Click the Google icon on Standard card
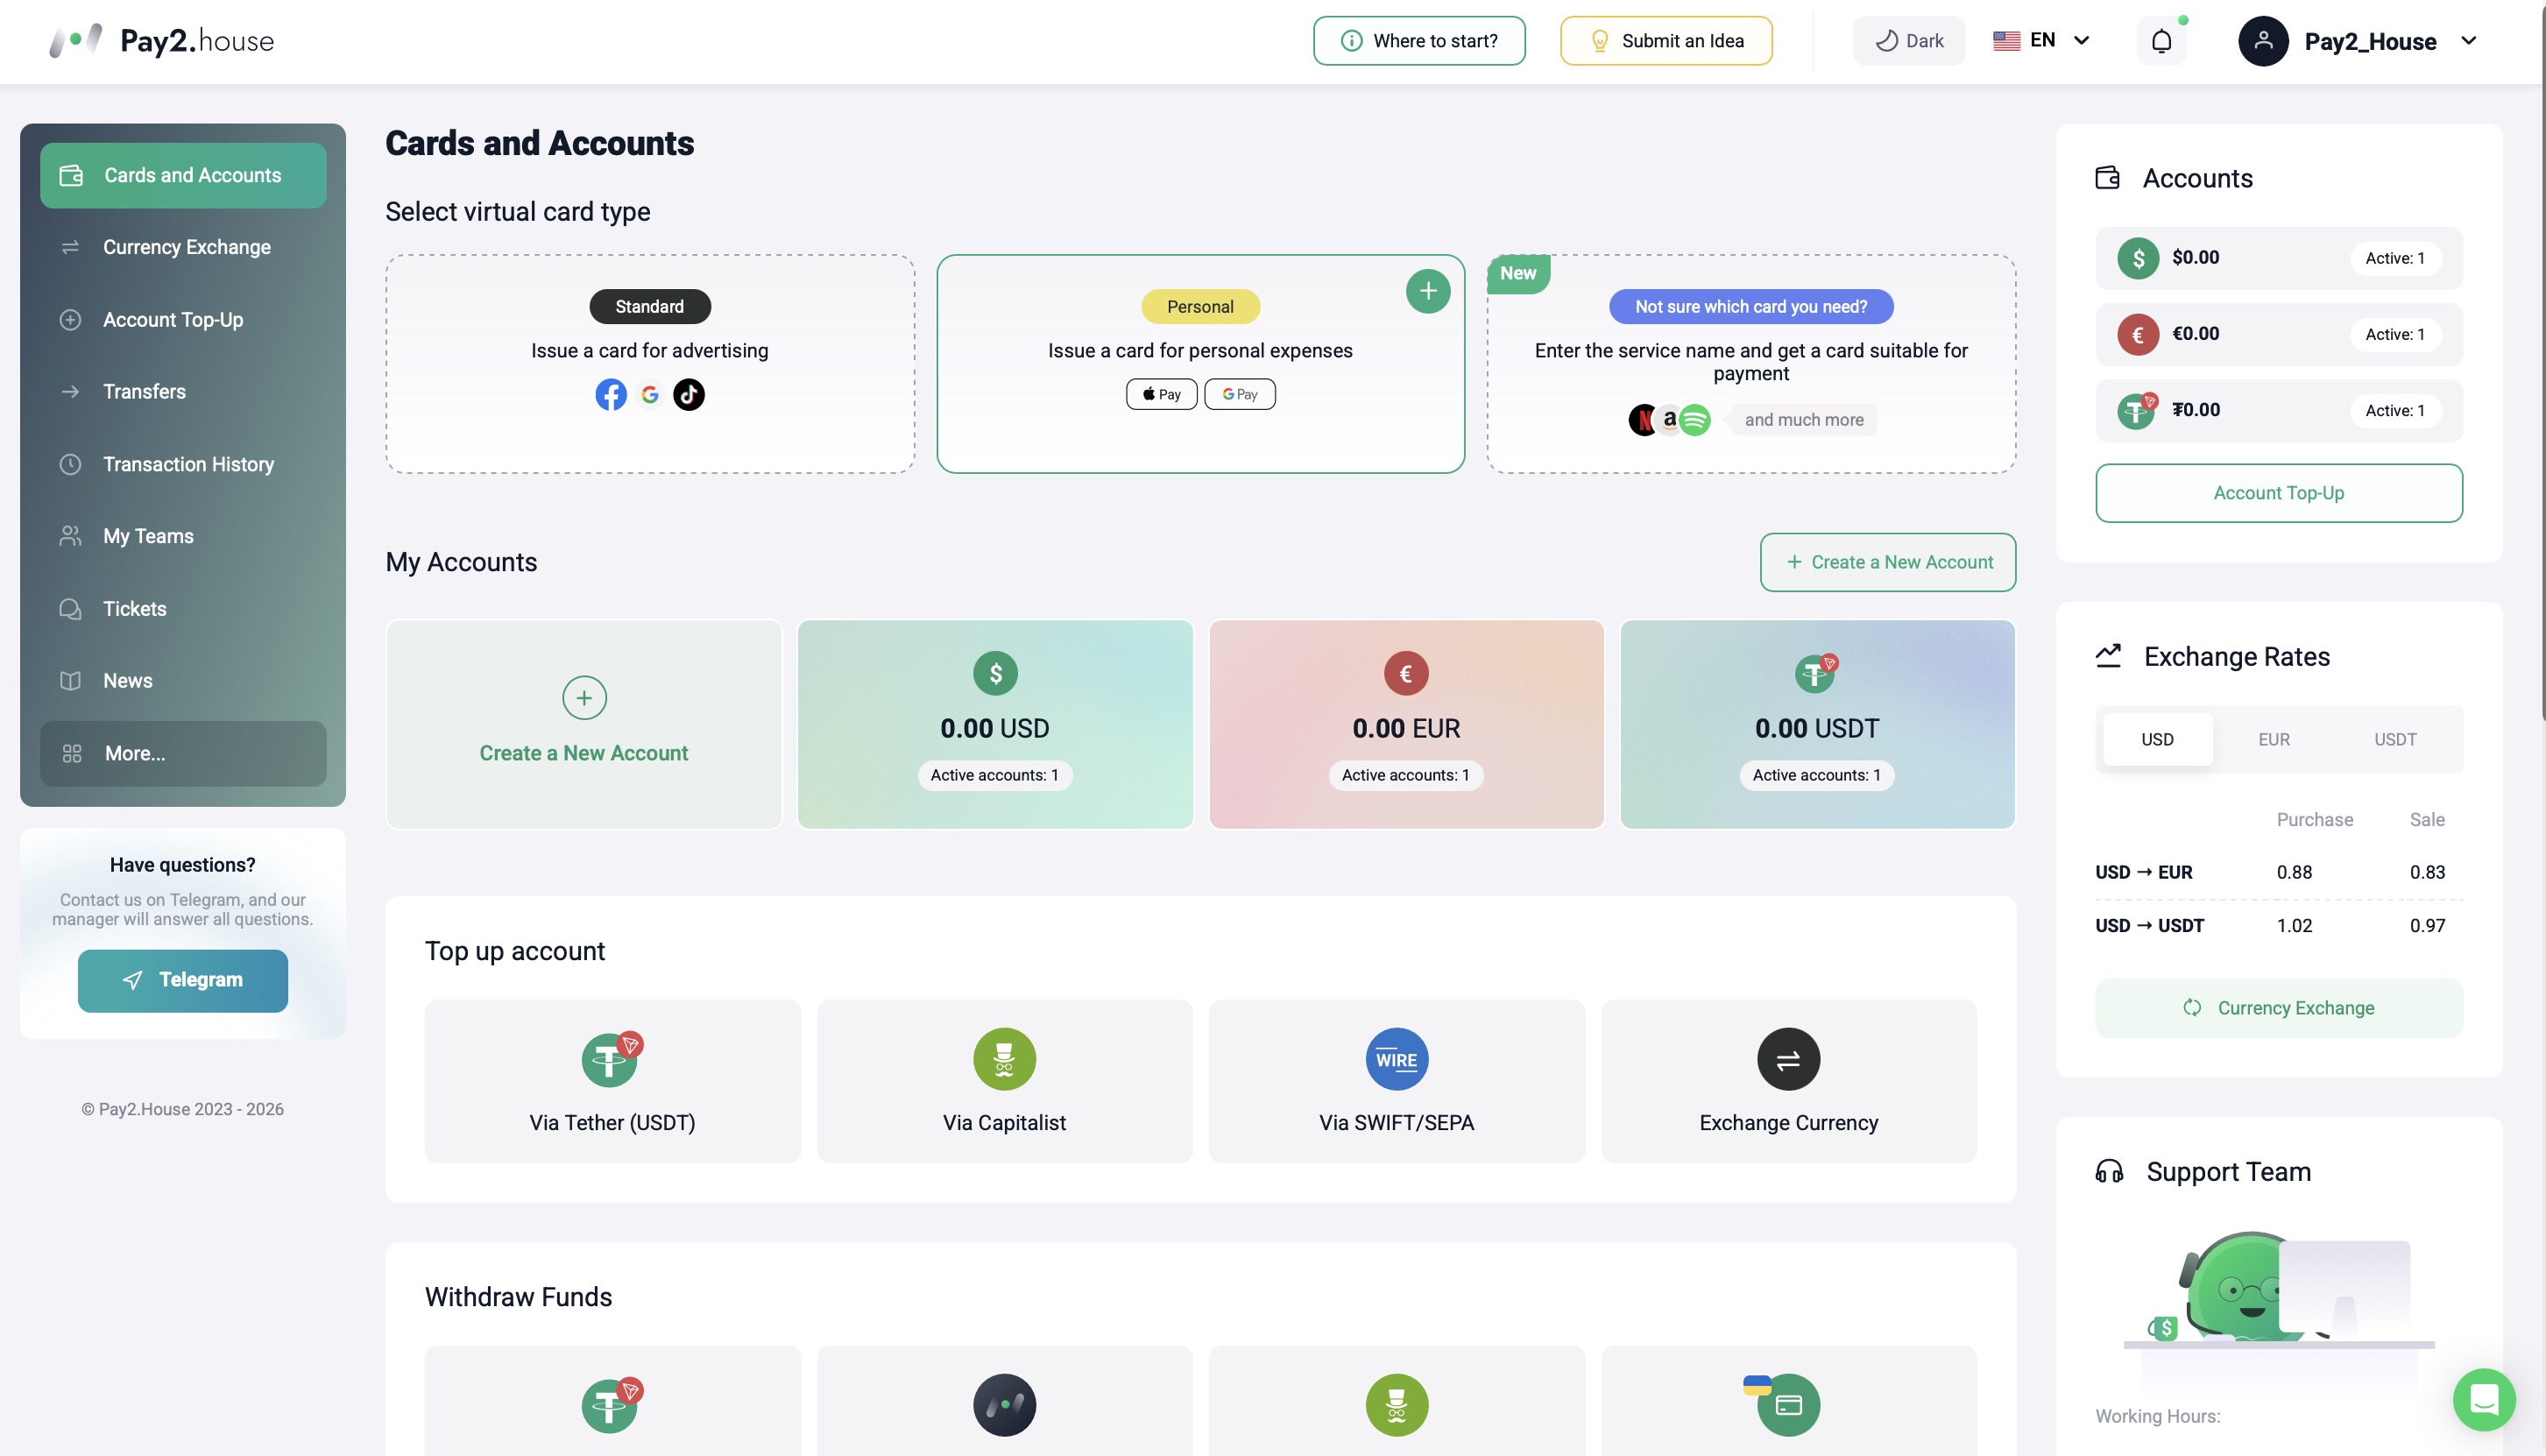2546x1456 pixels. coord(650,395)
